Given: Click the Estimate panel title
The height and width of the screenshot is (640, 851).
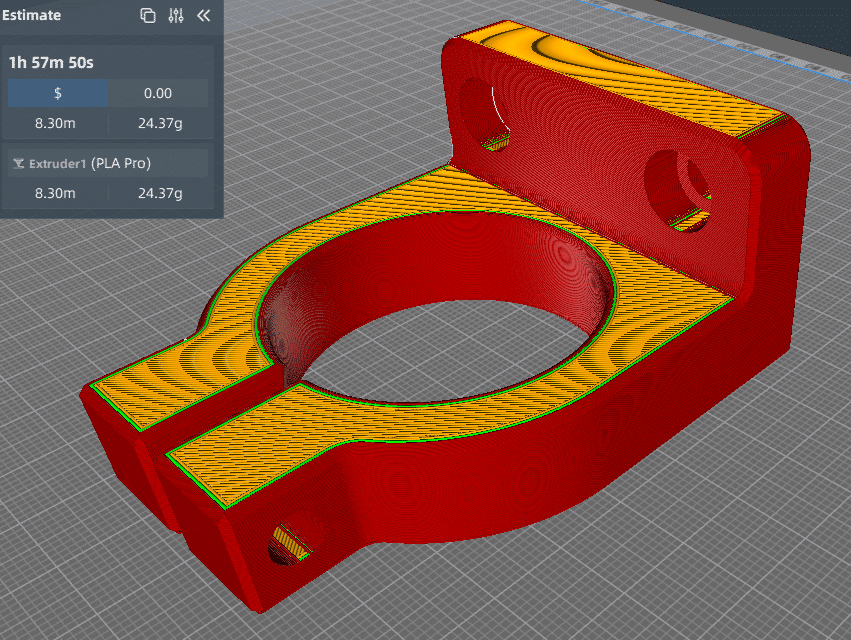Looking at the screenshot, I should click(x=31, y=15).
